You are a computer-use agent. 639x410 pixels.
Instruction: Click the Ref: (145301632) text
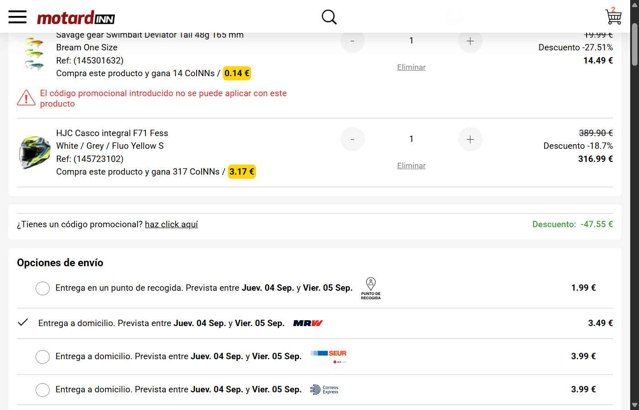(90, 60)
